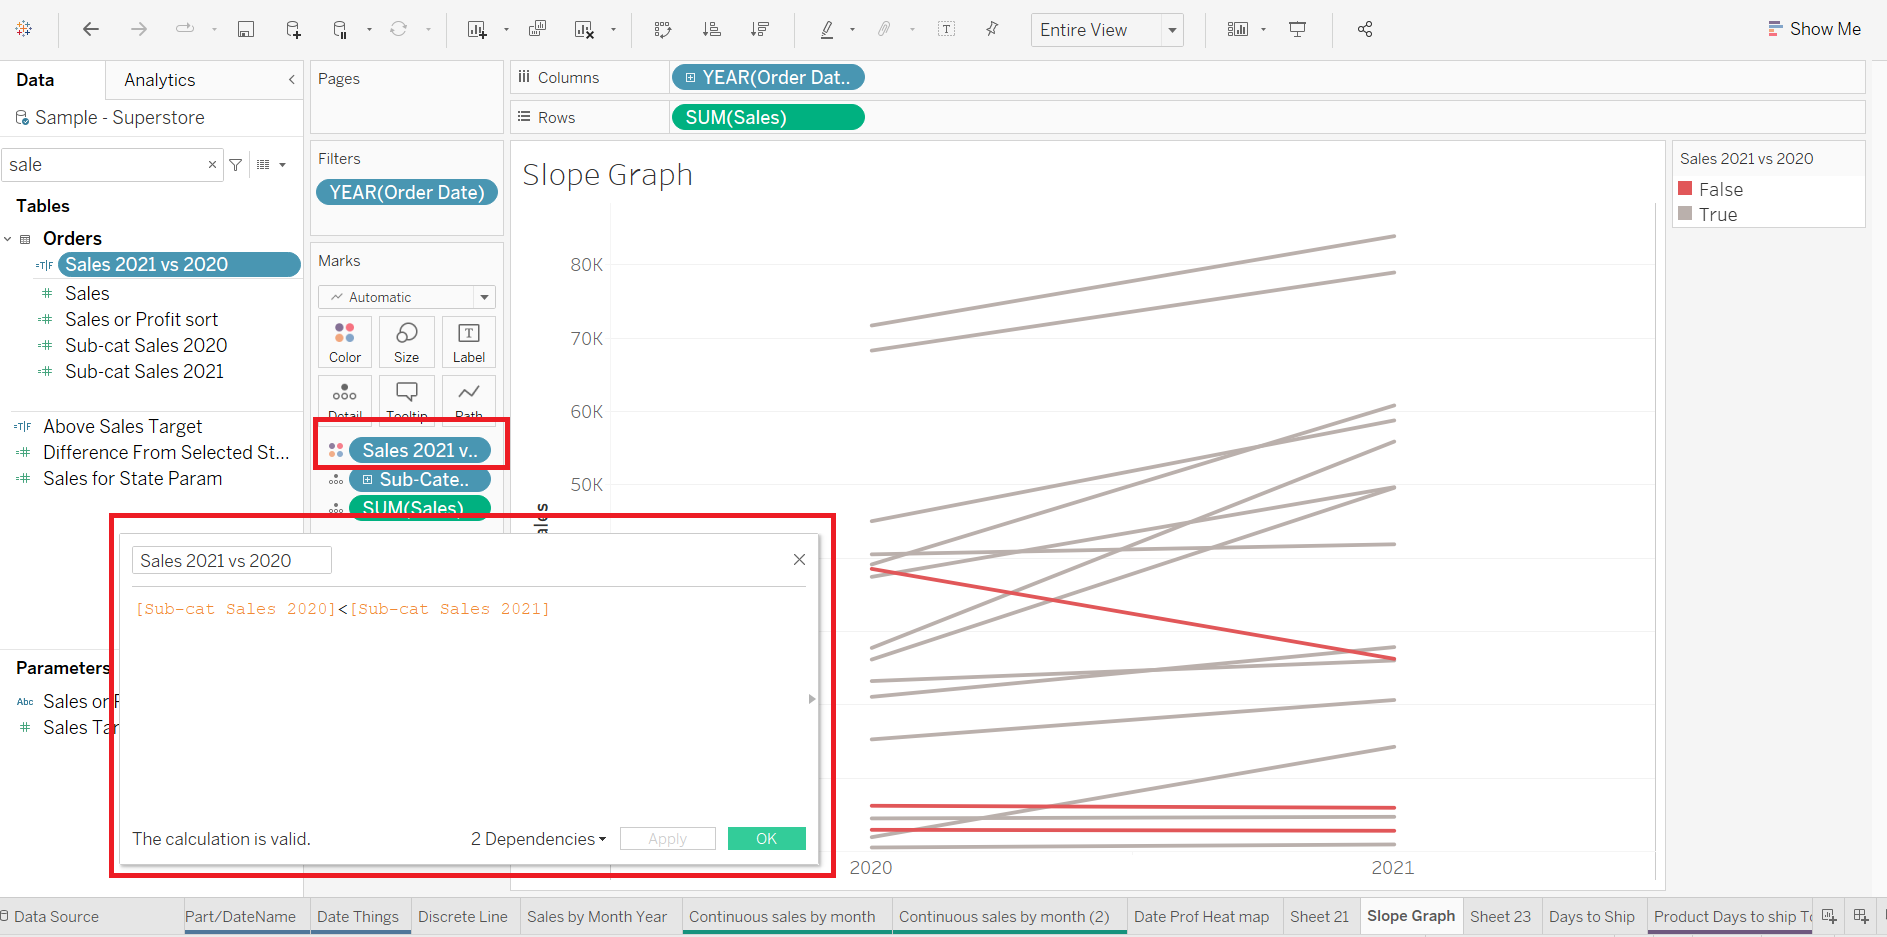Toggle the Show Mark Labels icon
This screenshot has height=937, width=1887.
[x=946, y=29]
